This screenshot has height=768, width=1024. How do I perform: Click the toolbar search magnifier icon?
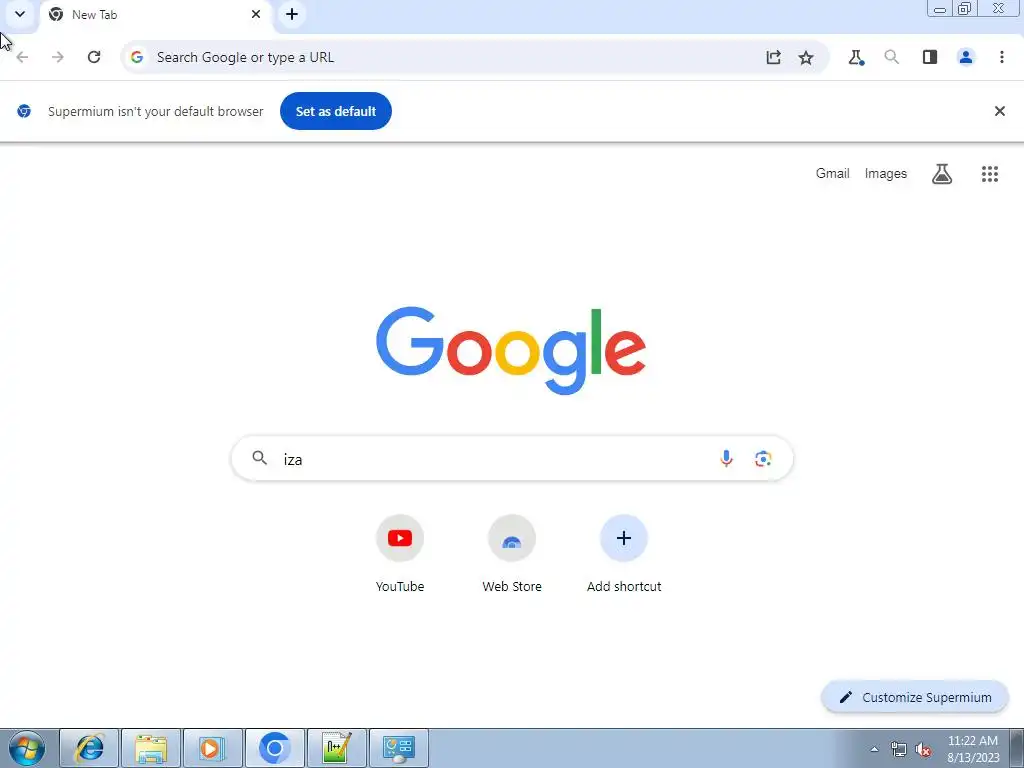click(x=891, y=57)
